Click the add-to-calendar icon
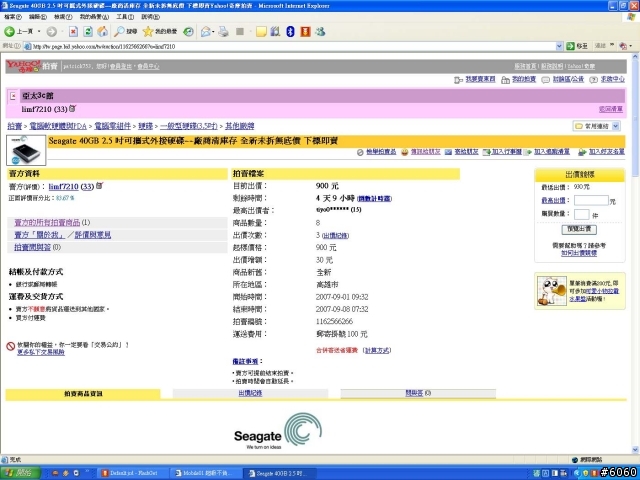 click(486, 152)
